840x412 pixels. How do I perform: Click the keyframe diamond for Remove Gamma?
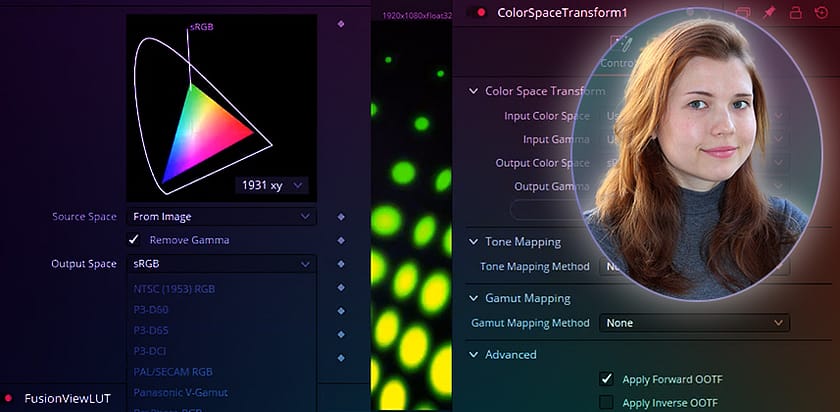click(x=341, y=241)
